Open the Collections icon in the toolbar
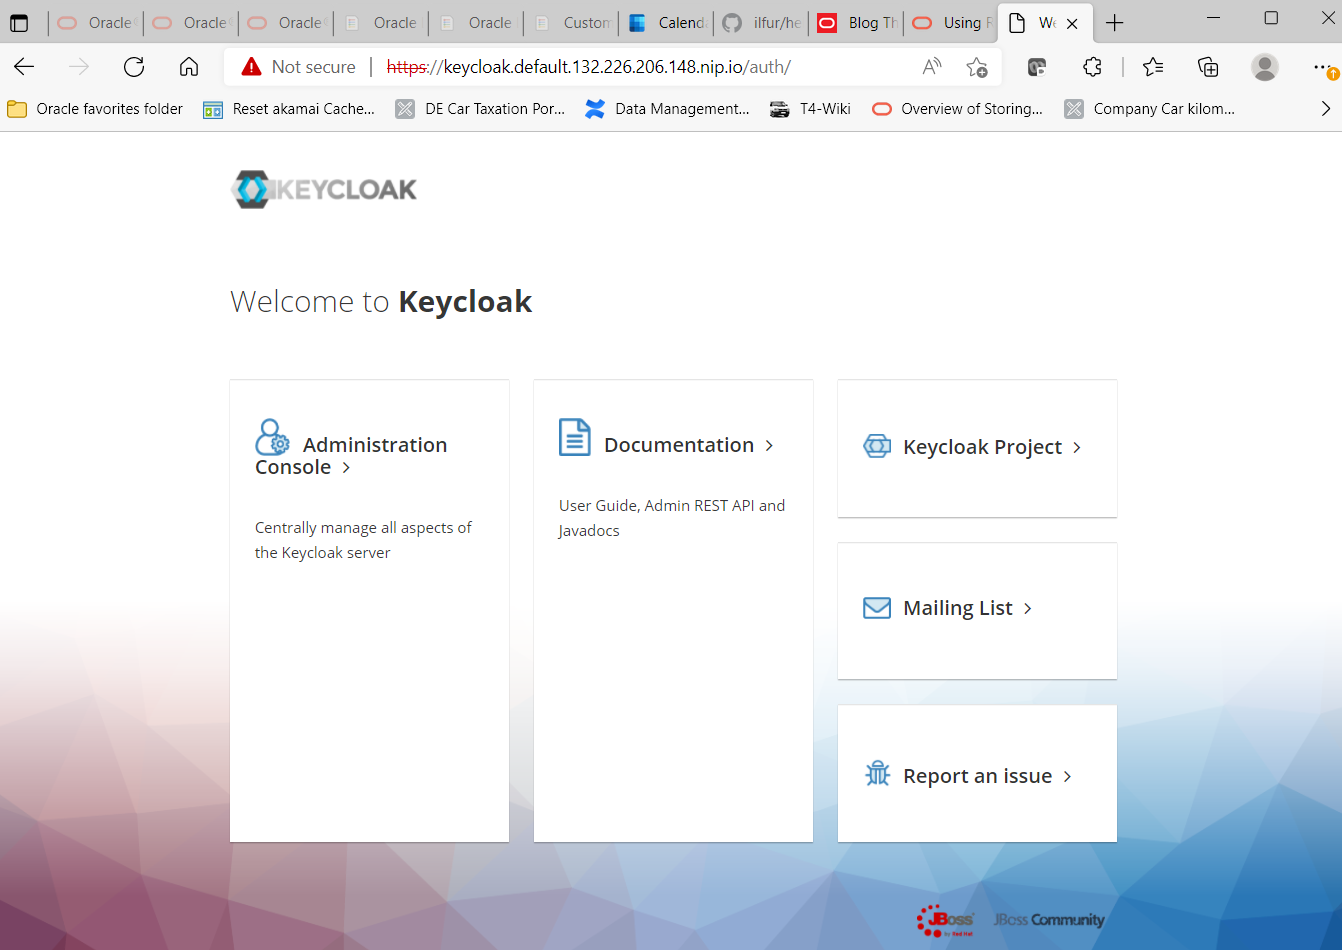This screenshot has width=1342, height=950. pos(1208,67)
